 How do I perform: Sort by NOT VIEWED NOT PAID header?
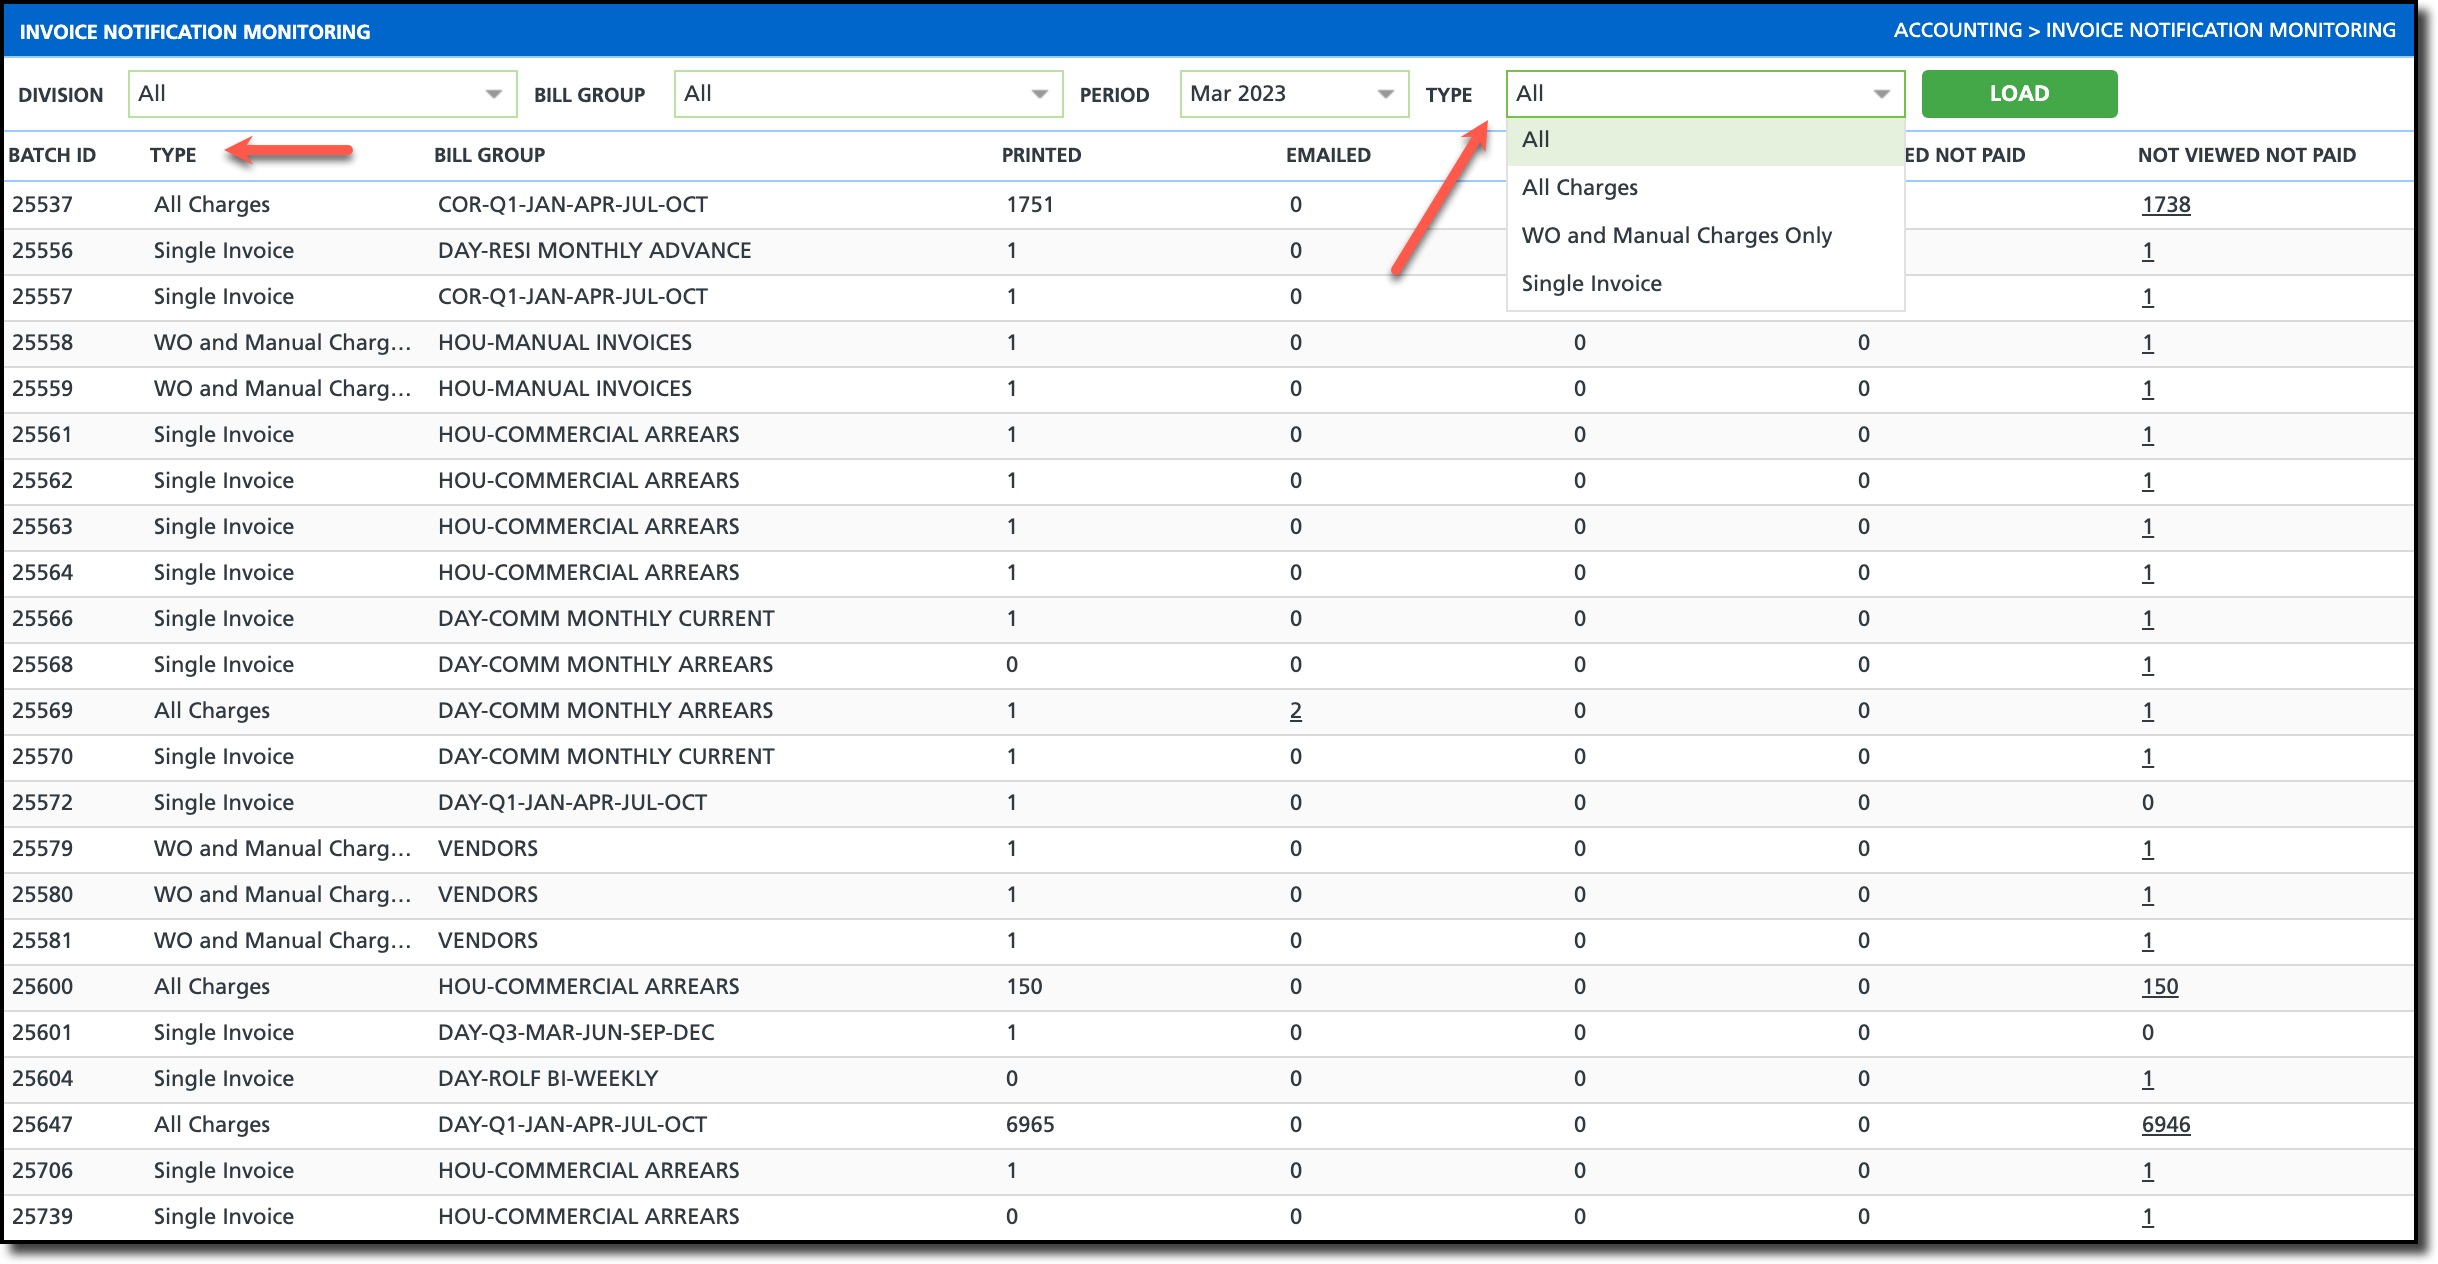coord(2246,155)
